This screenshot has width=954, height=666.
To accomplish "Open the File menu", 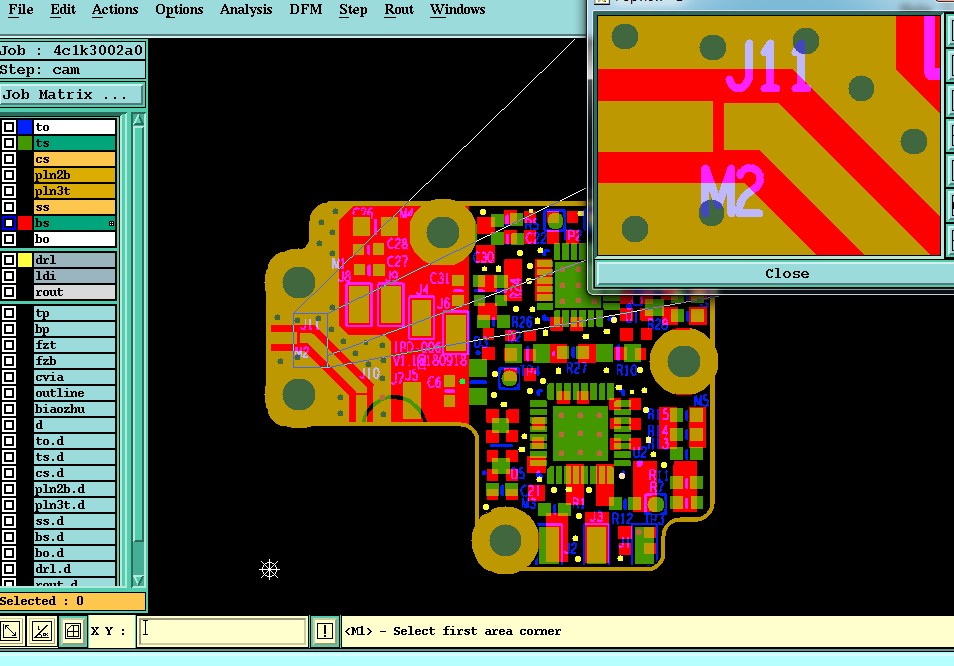I will [x=20, y=10].
